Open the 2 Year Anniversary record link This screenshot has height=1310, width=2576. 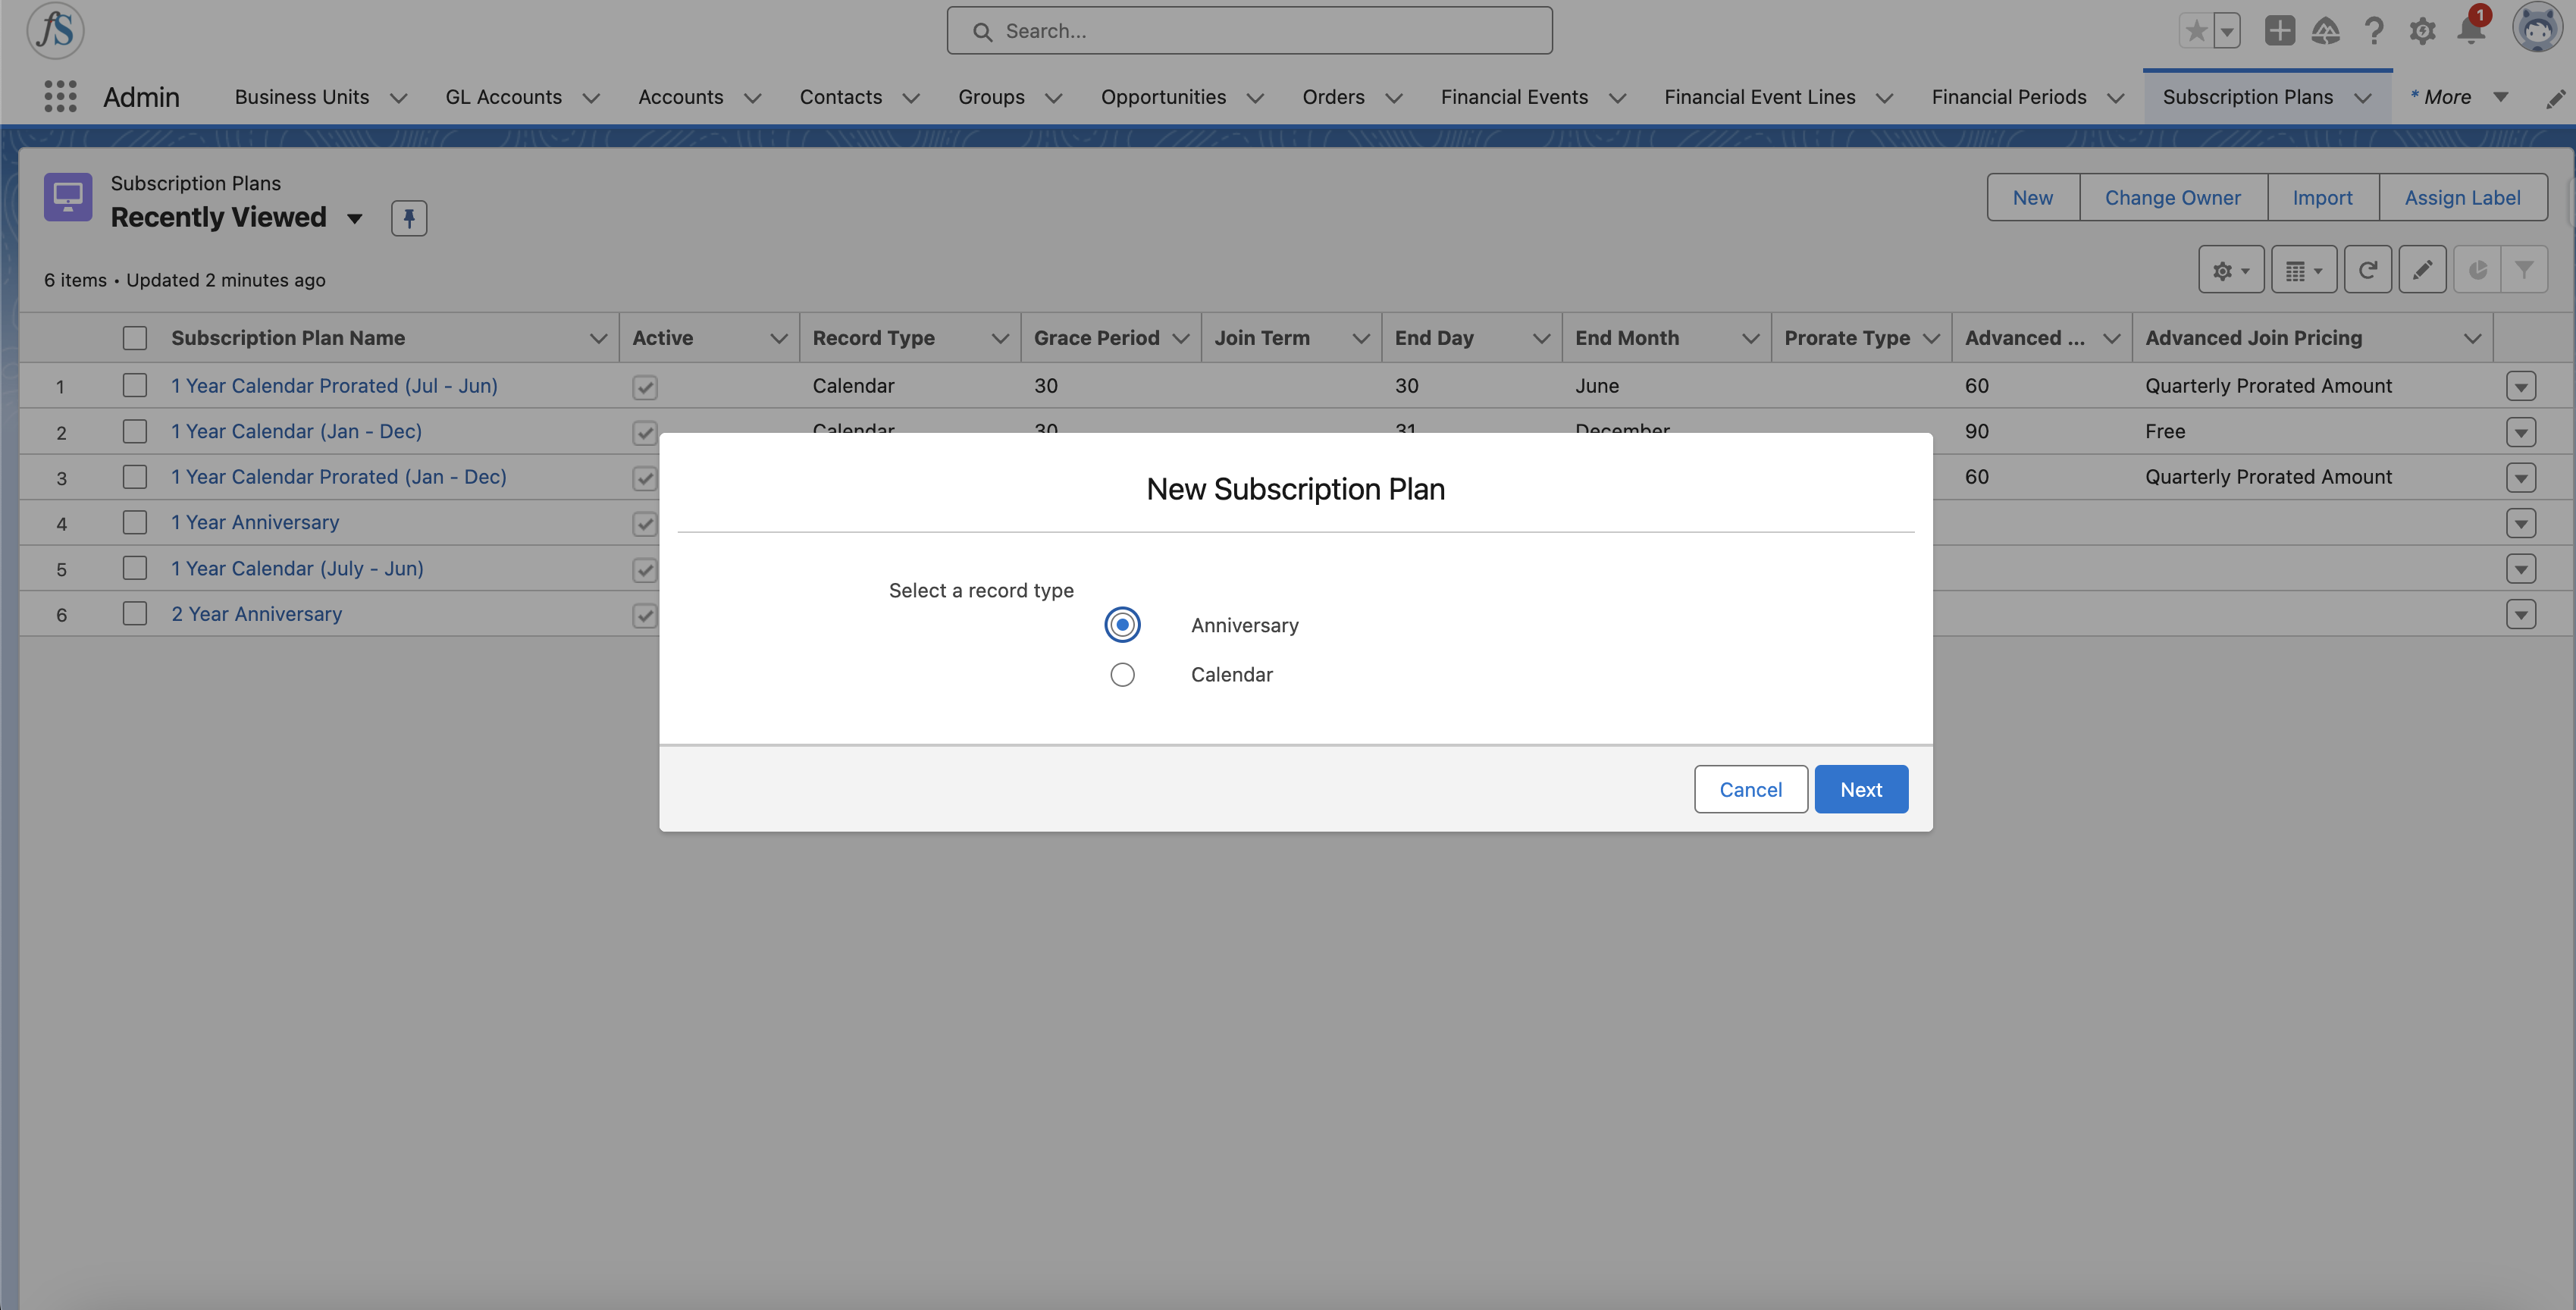(256, 614)
